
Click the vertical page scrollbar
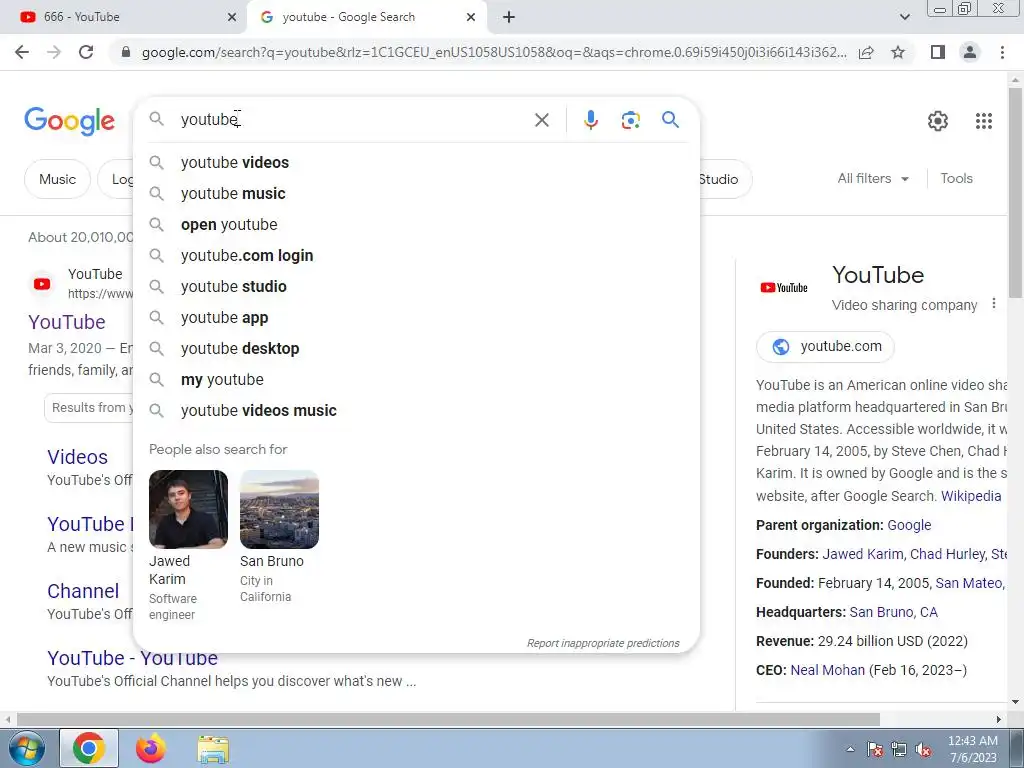point(1016,193)
